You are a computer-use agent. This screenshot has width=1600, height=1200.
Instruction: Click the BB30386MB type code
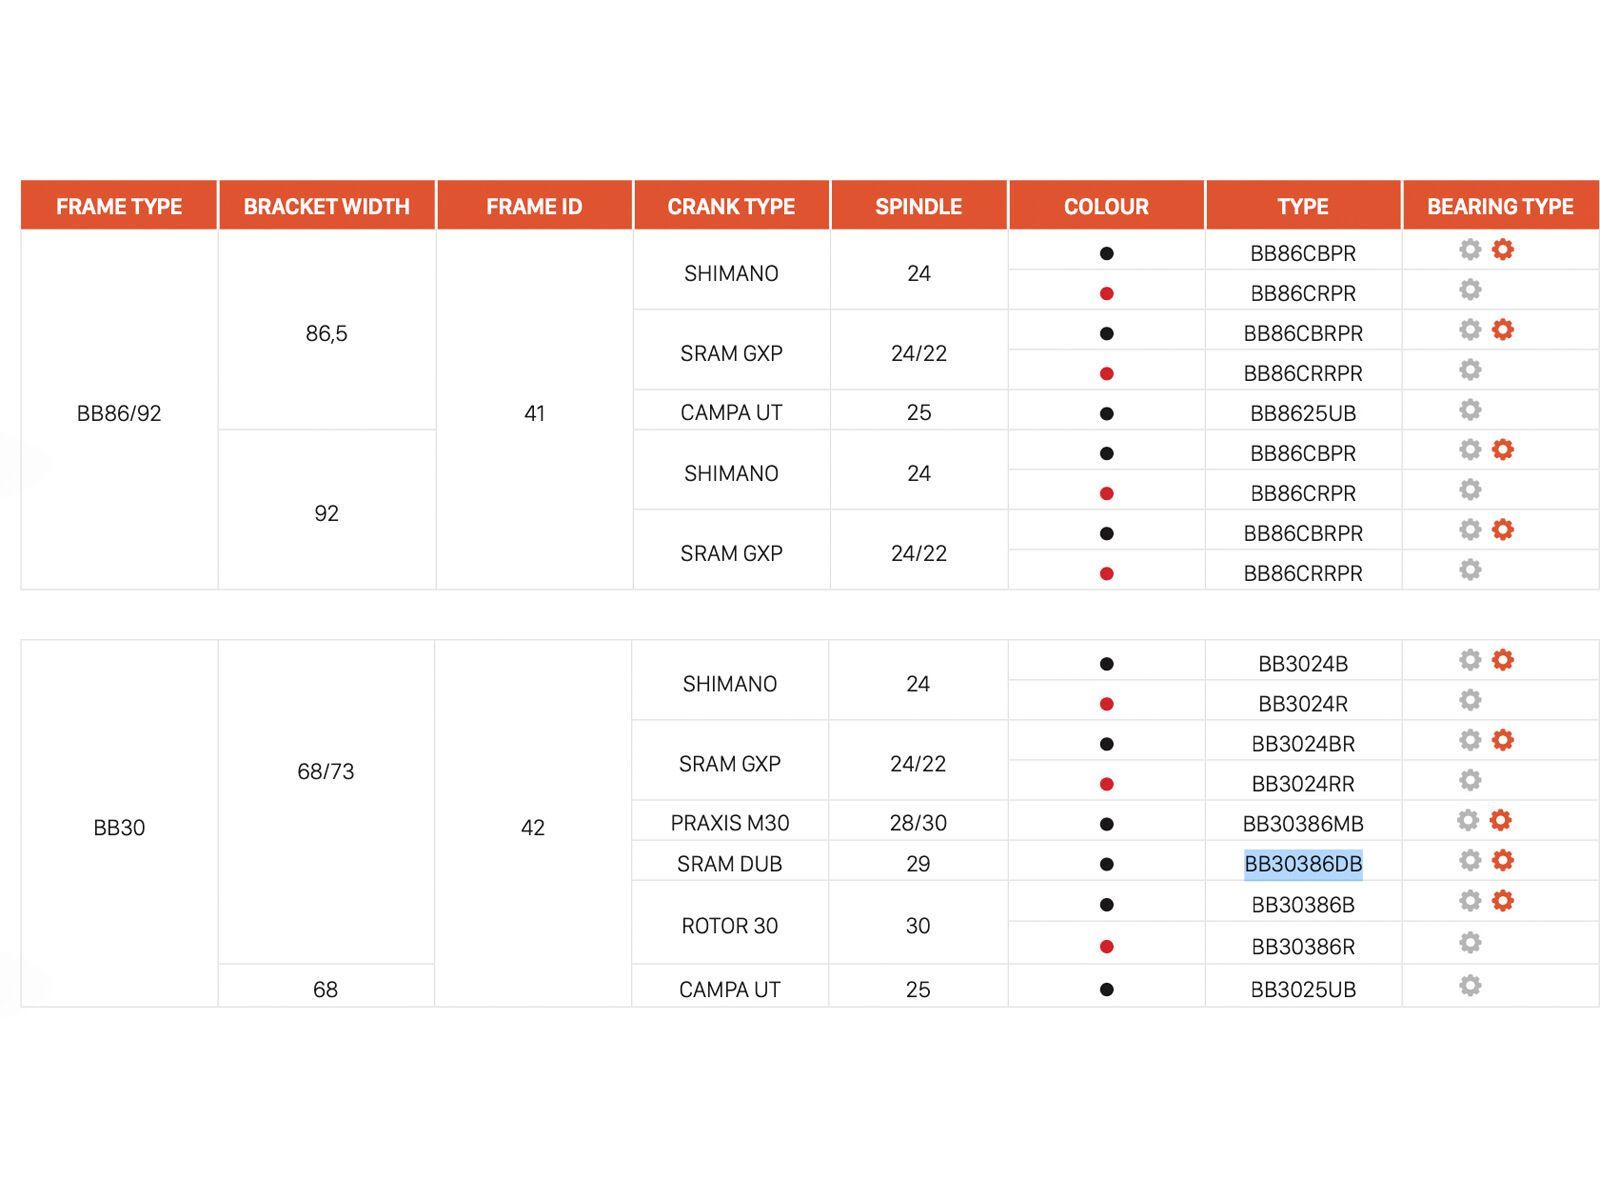[1302, 824]
